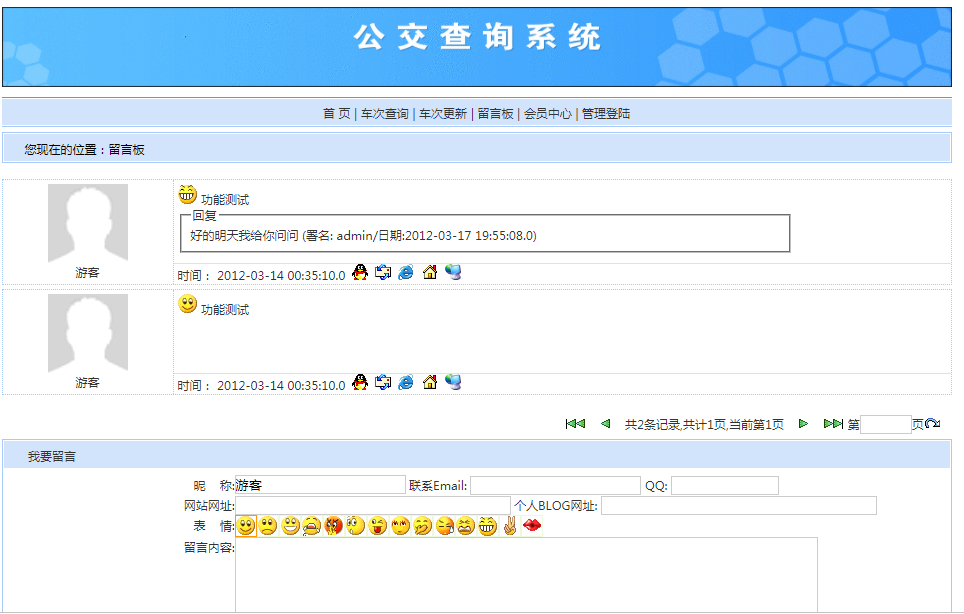This screenshot has width=964, height=614.
Task: Go to the next page arrow
Action: tap(803, 424)
